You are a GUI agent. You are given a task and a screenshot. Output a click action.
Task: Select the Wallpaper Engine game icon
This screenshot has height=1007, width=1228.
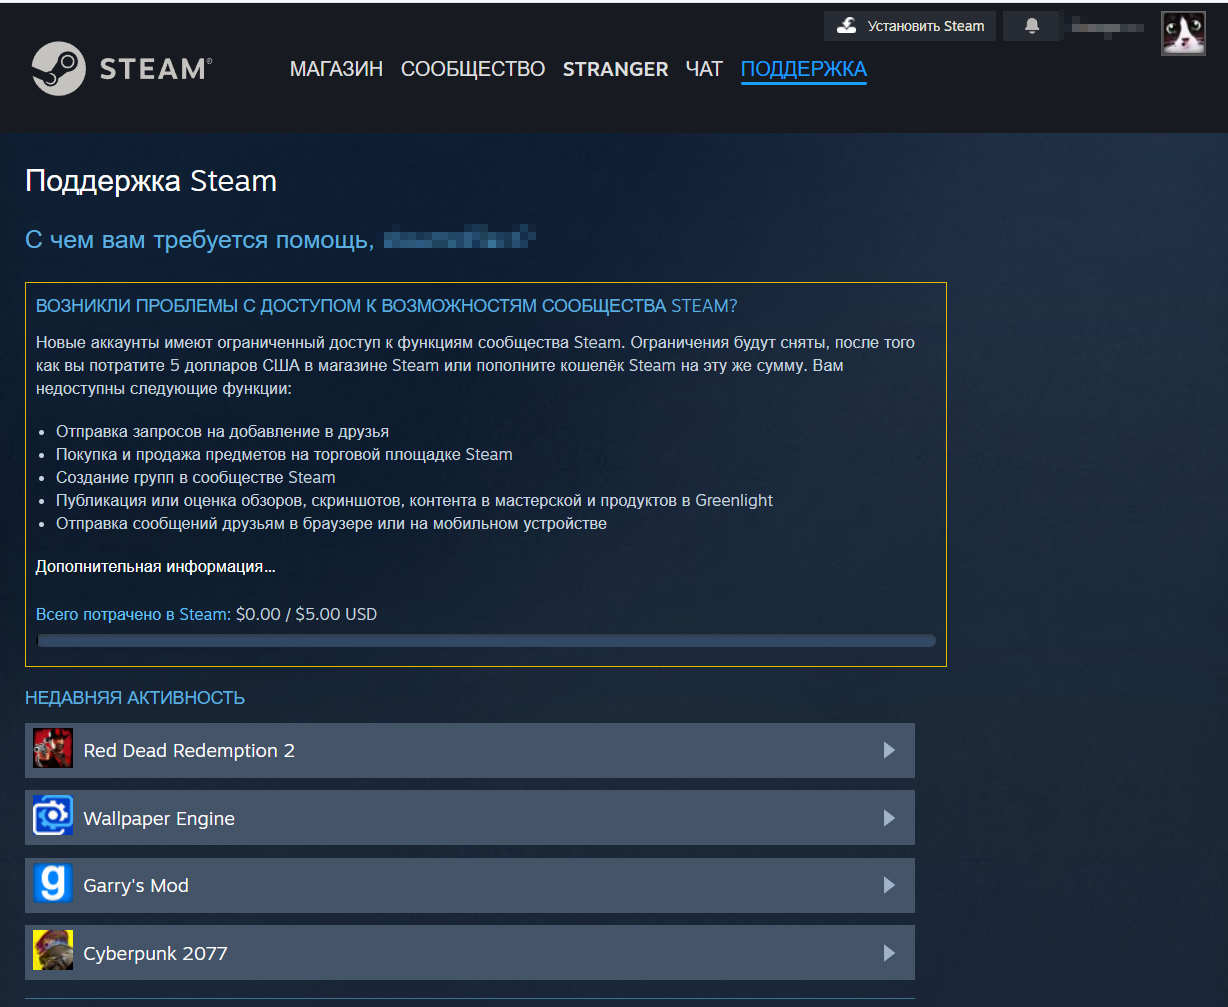click(x=52, y=816)
